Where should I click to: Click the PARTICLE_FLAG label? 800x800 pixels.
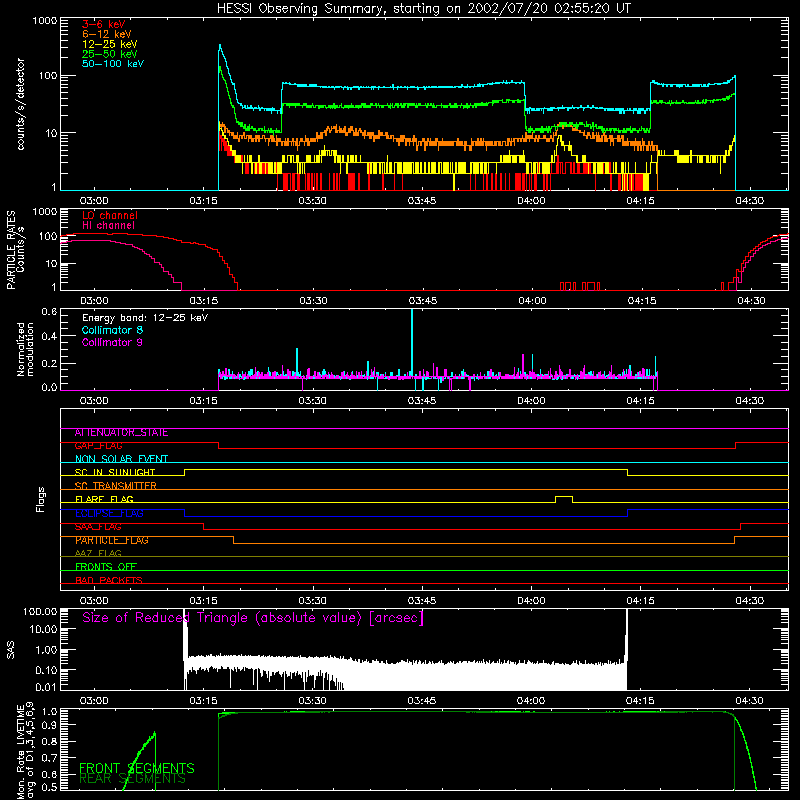(112, 540)
